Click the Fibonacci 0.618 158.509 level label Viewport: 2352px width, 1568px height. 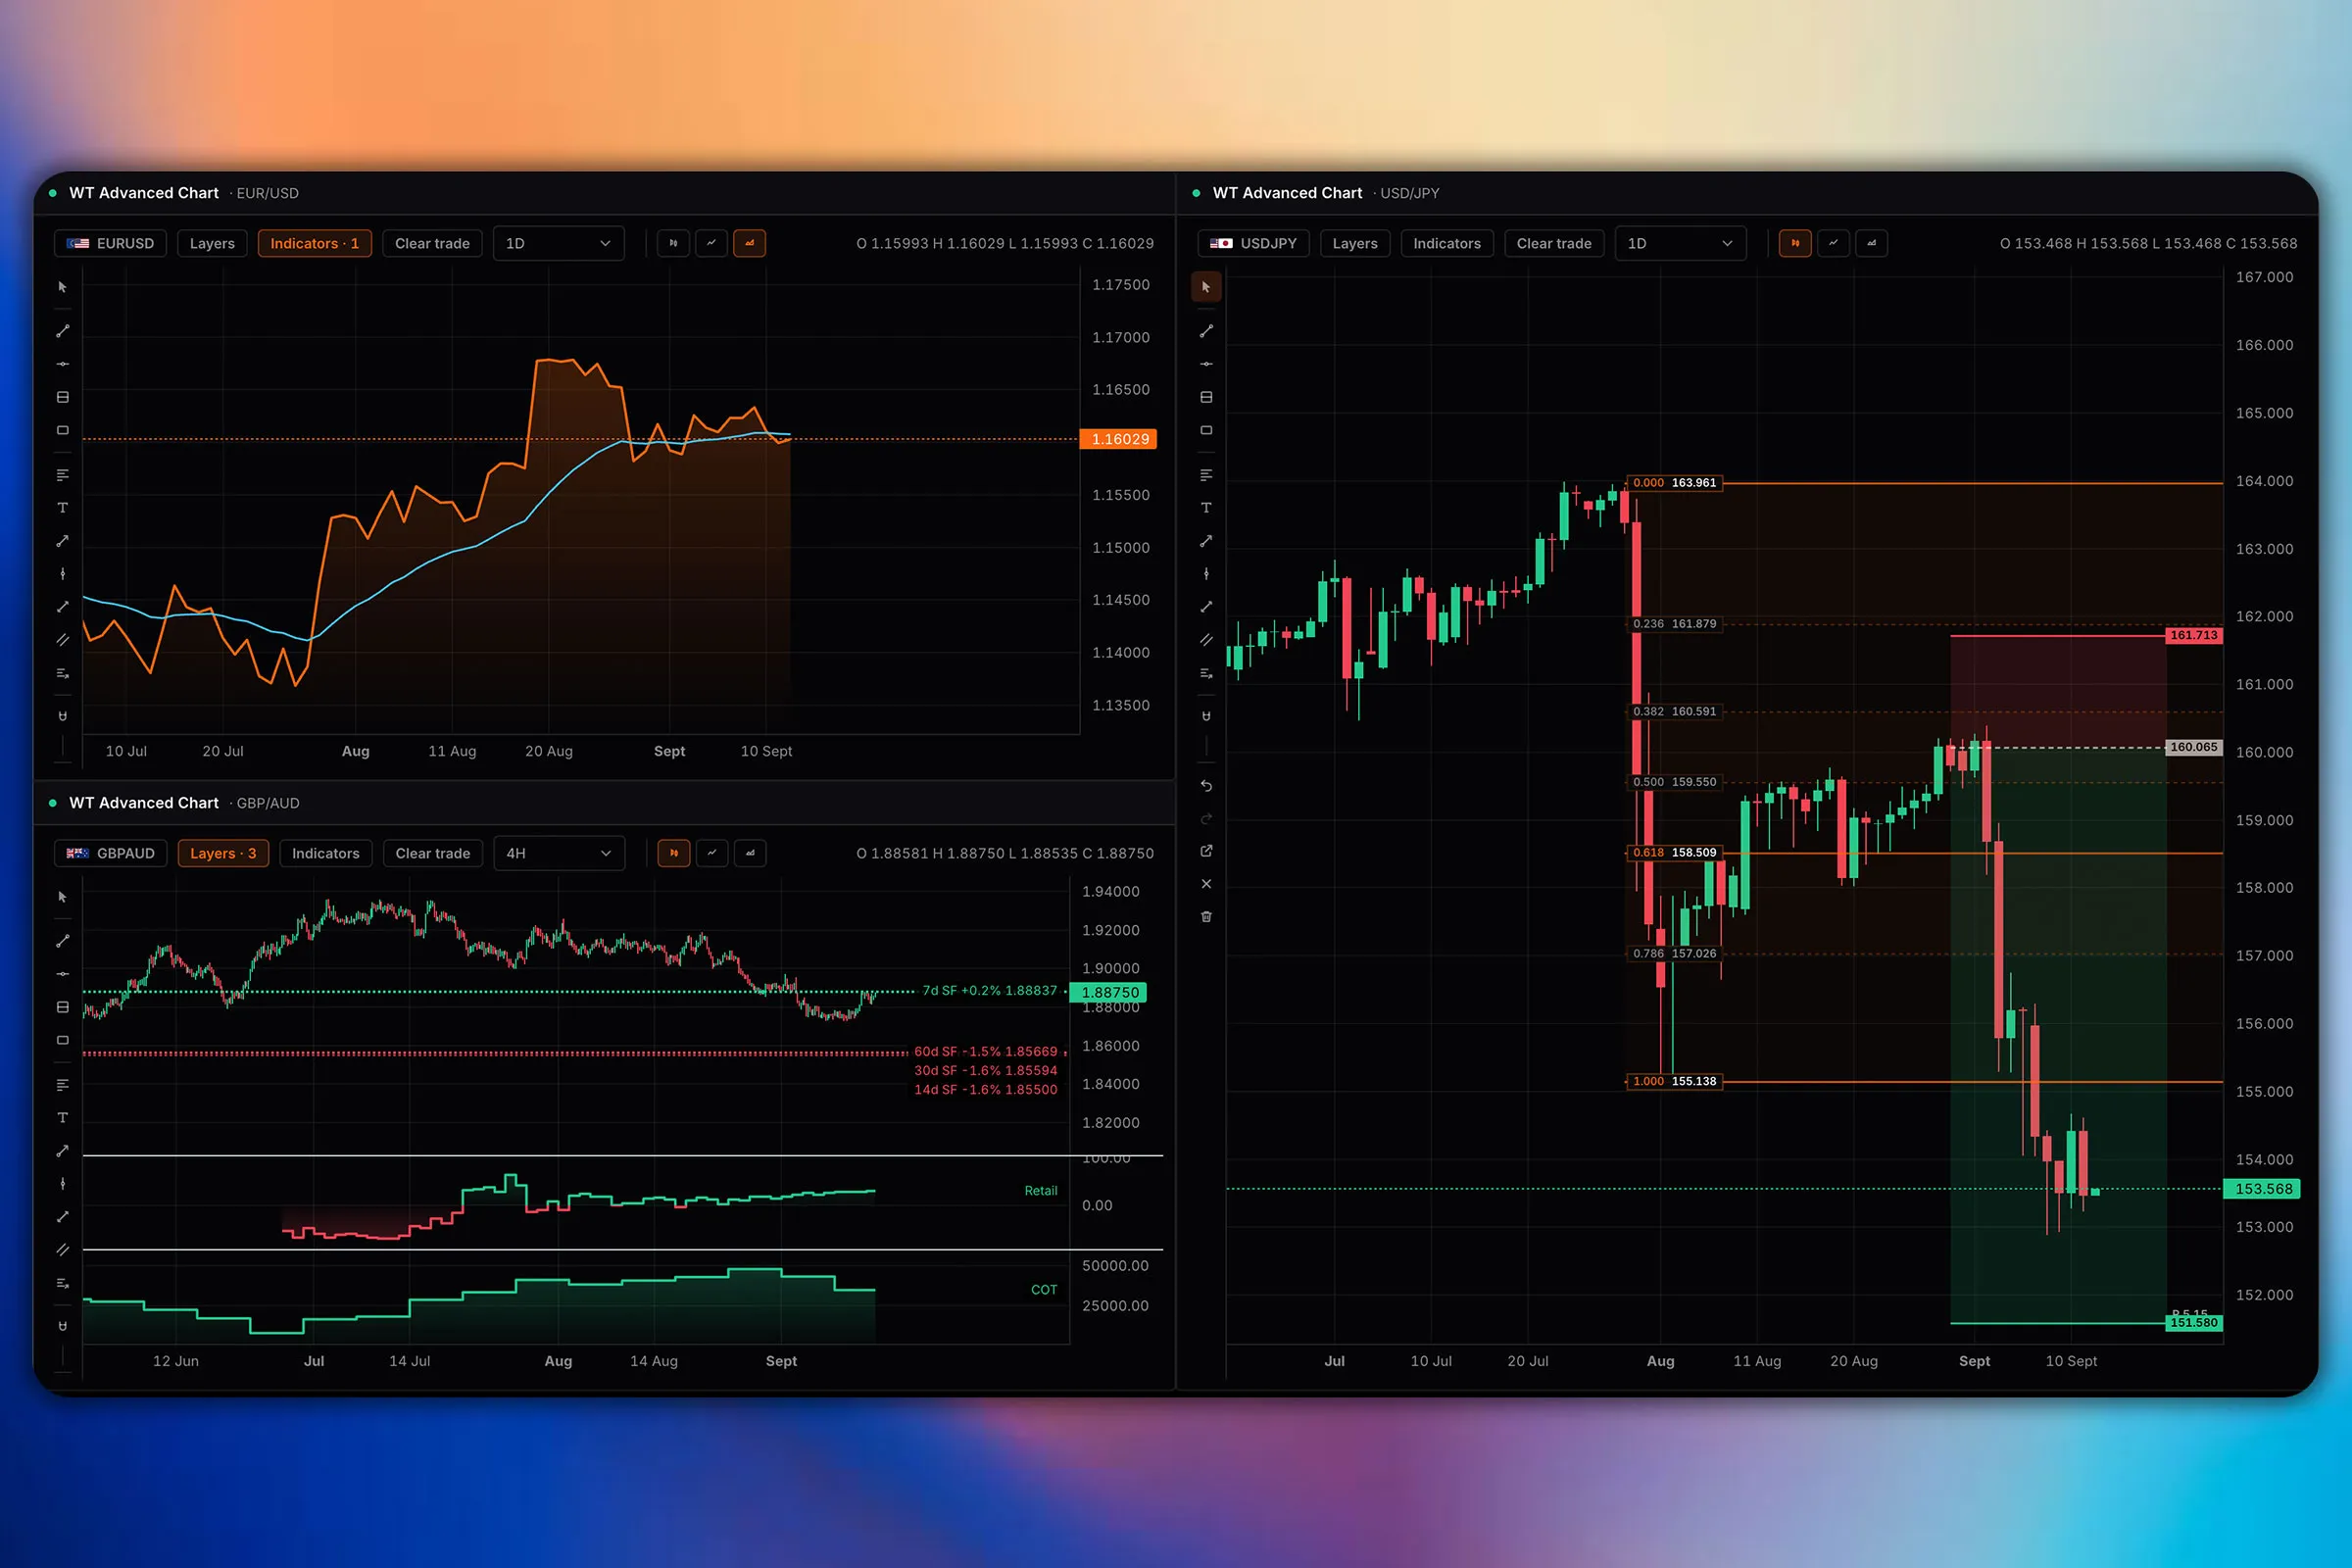point(1675,853)
